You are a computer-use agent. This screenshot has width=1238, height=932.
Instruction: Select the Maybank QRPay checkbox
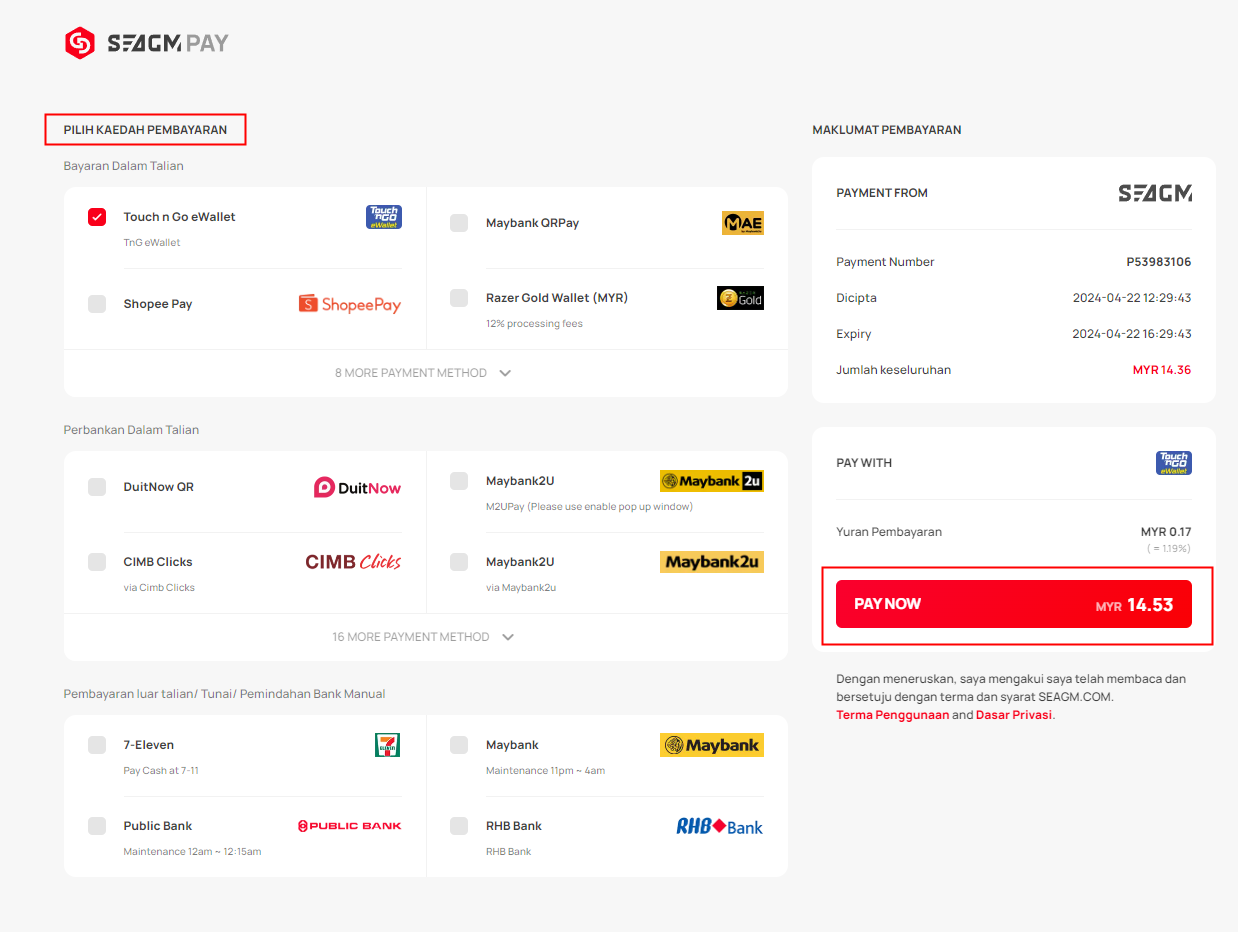coord(459,223)
